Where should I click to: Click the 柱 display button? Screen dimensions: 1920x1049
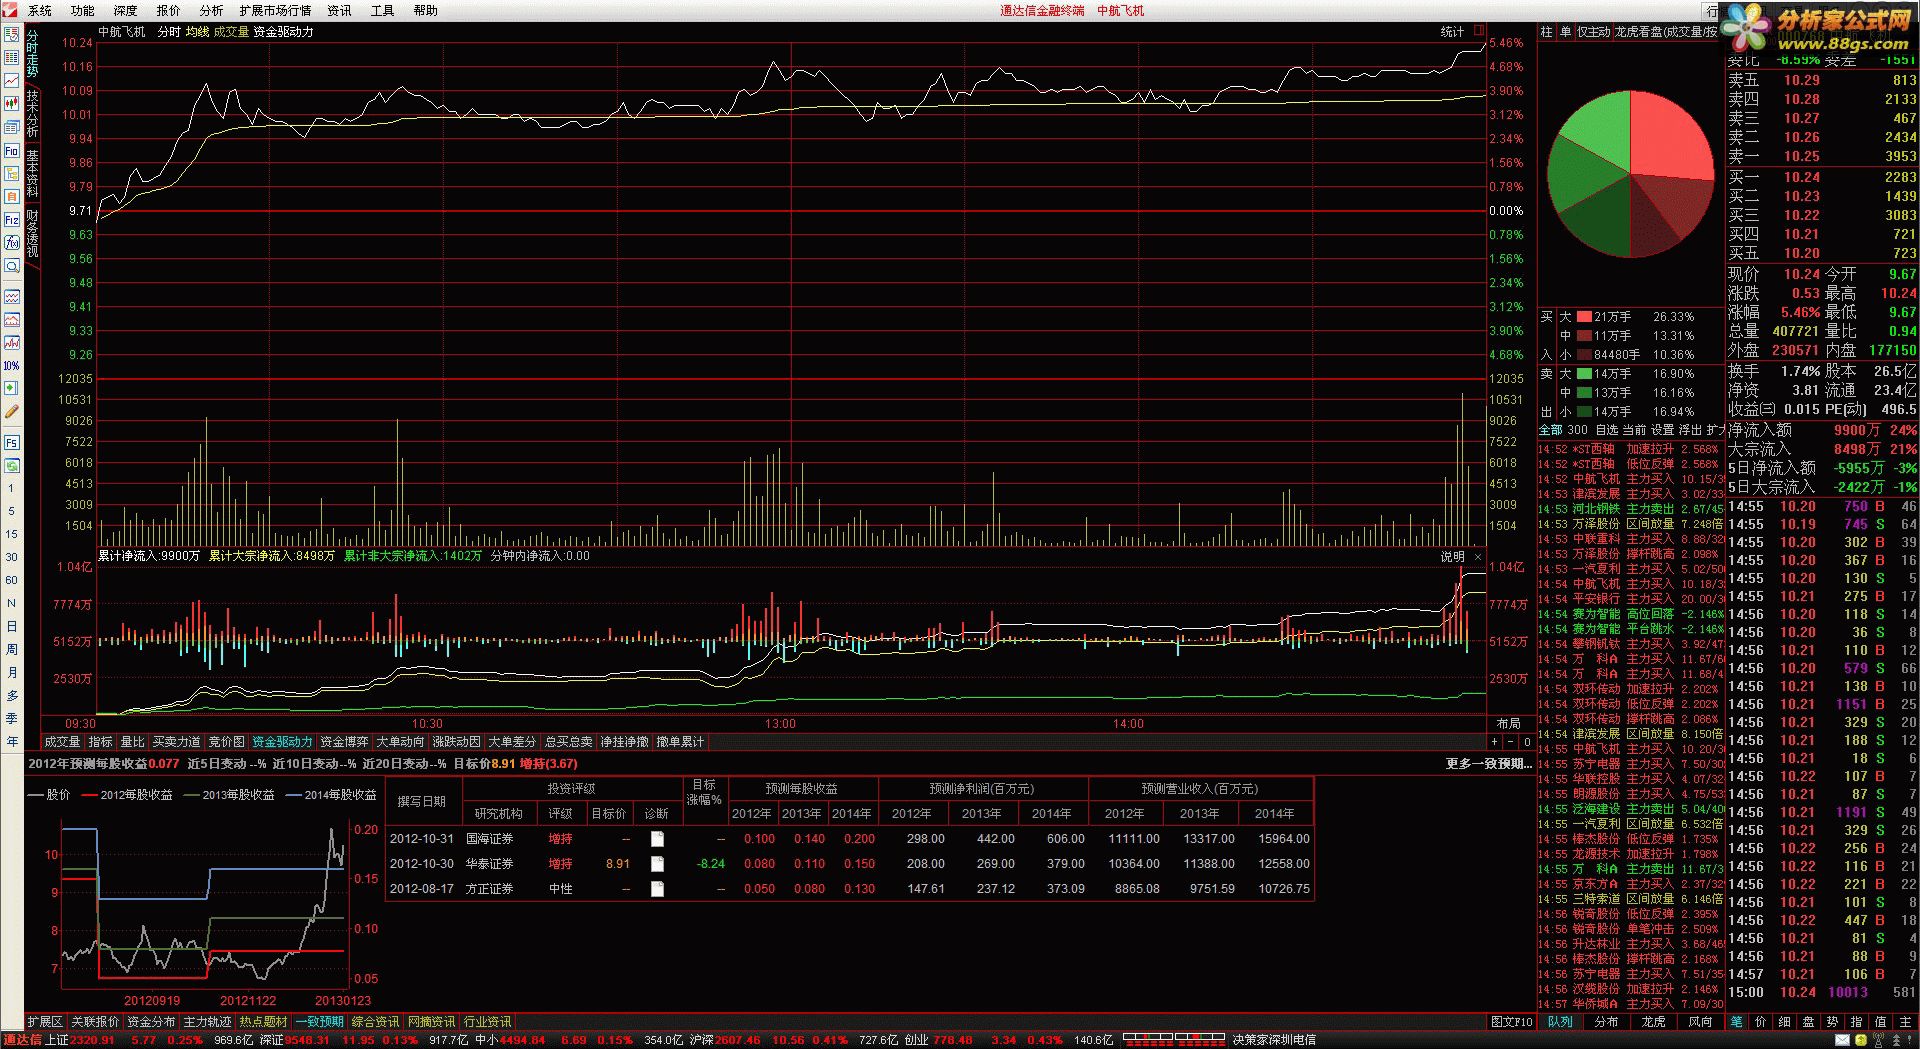[1546, 32]
